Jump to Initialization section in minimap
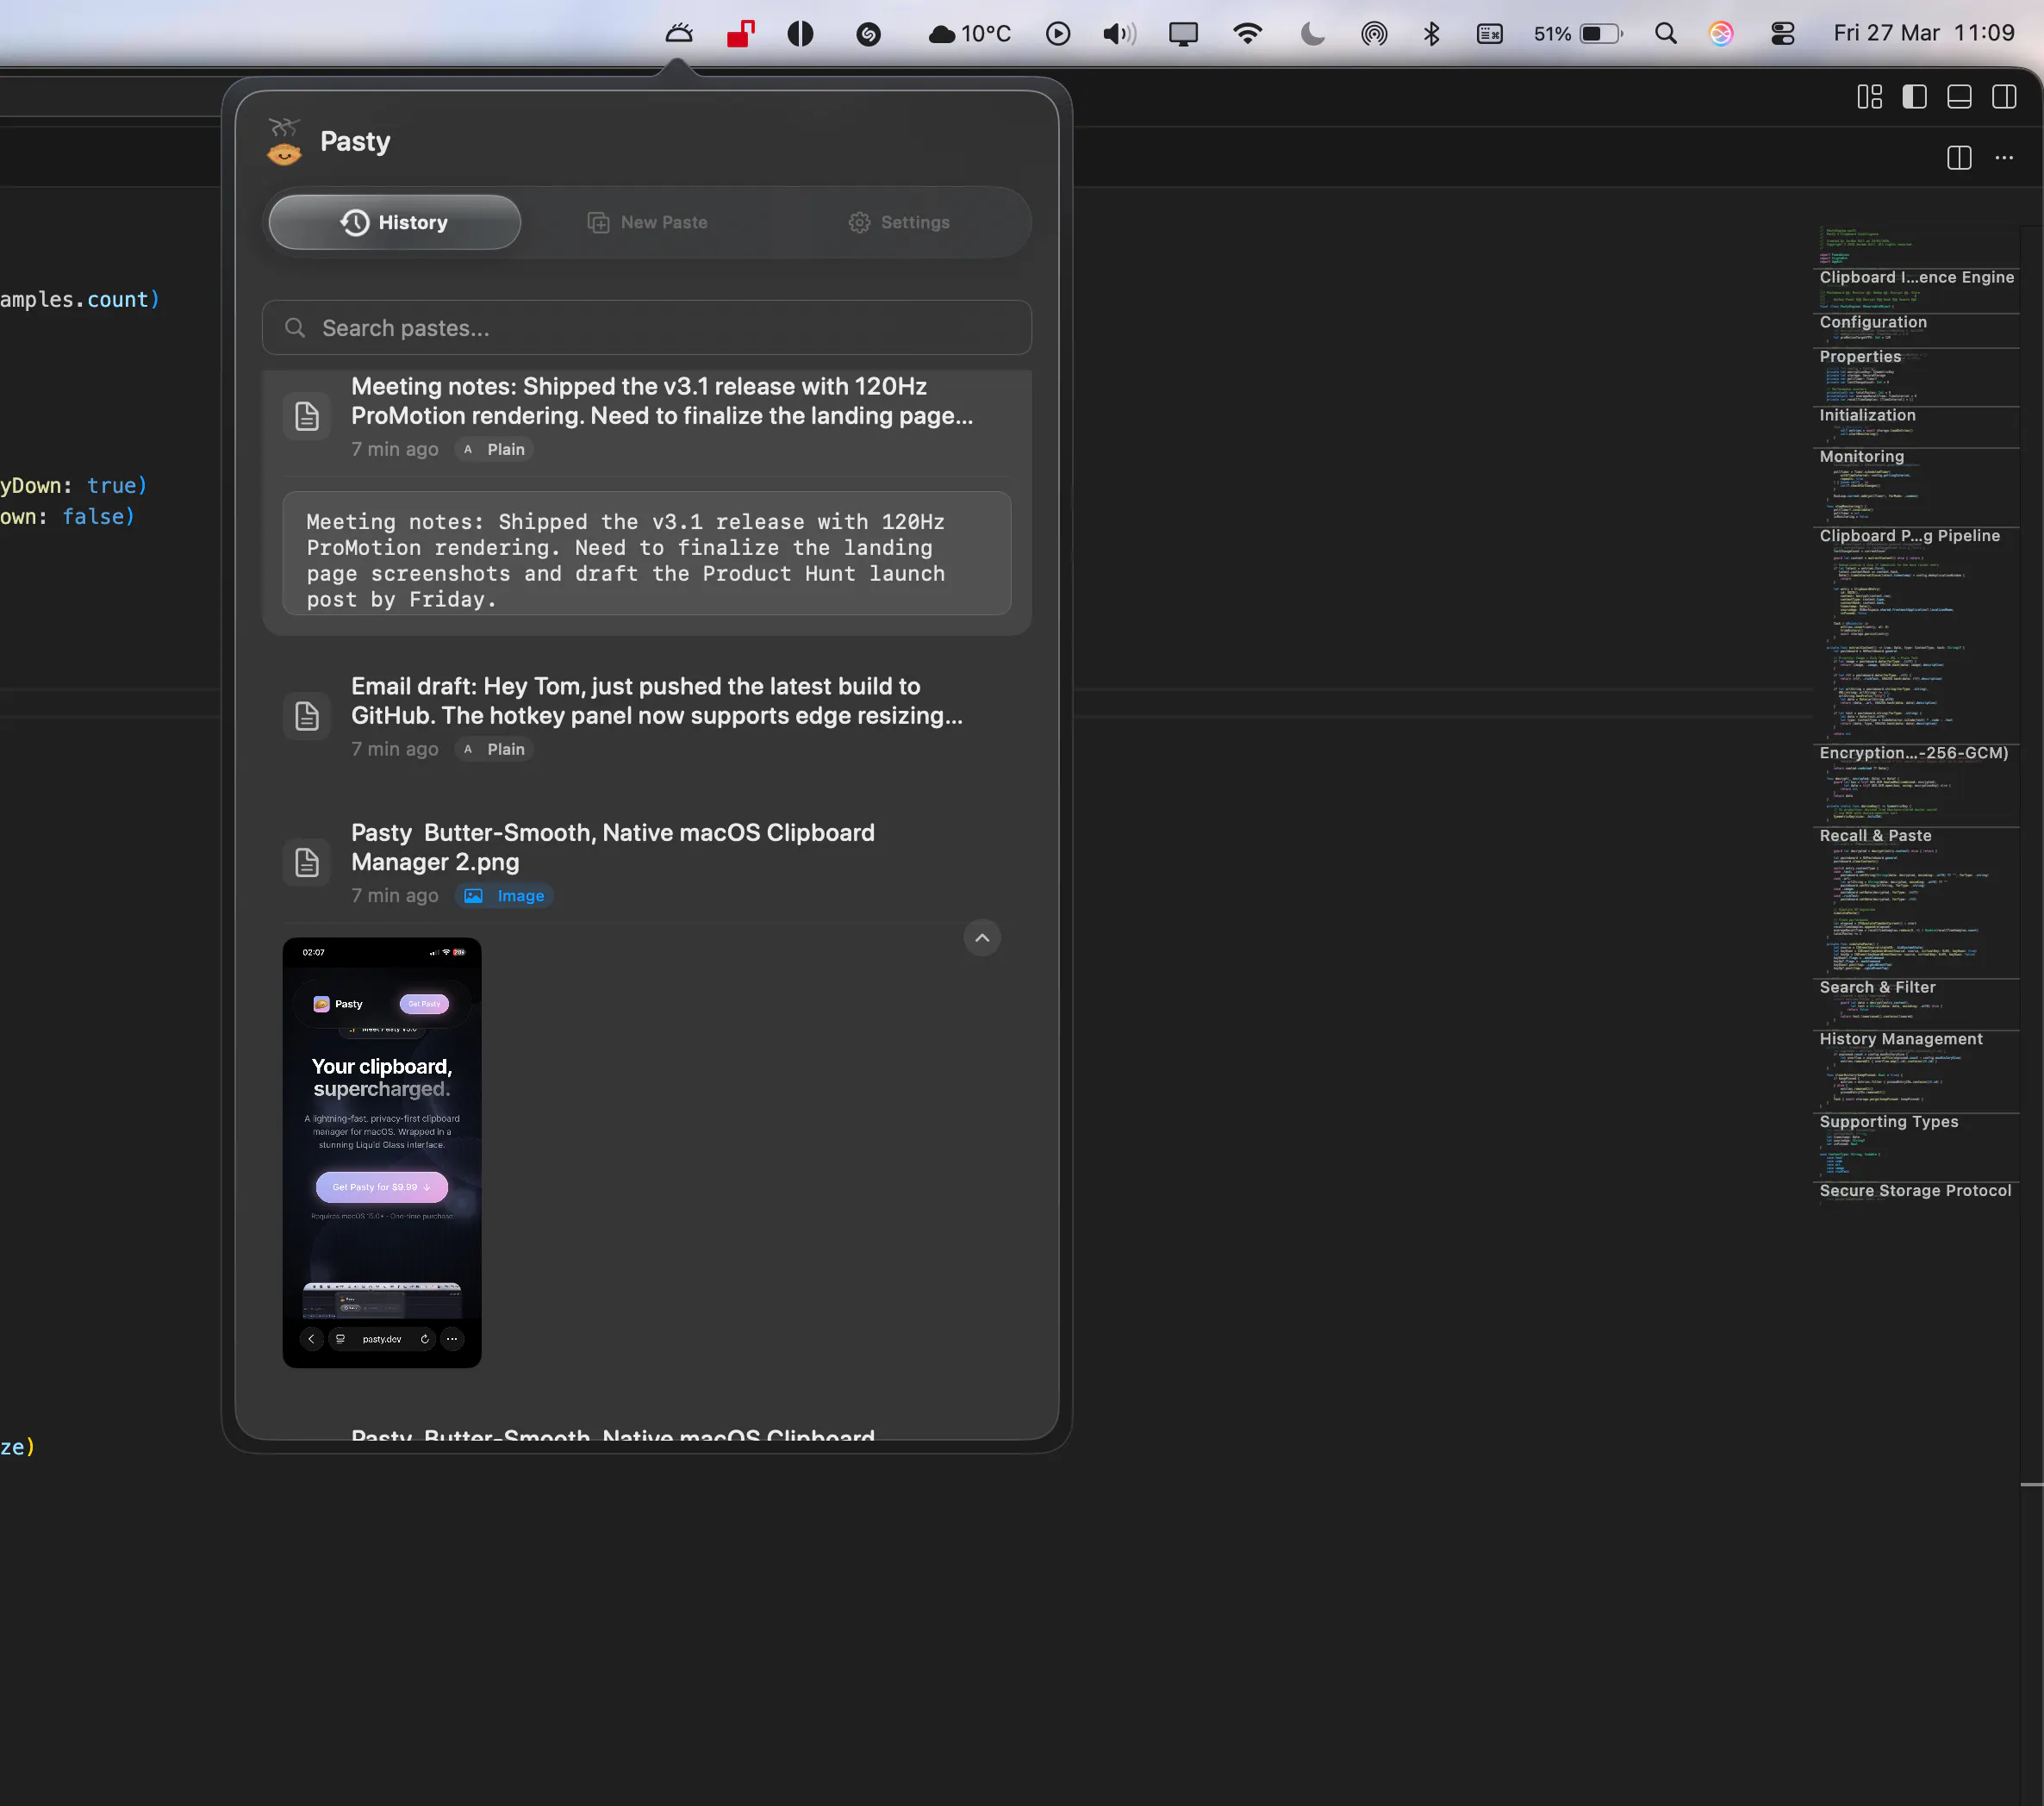 click(x=1867, y=415)
